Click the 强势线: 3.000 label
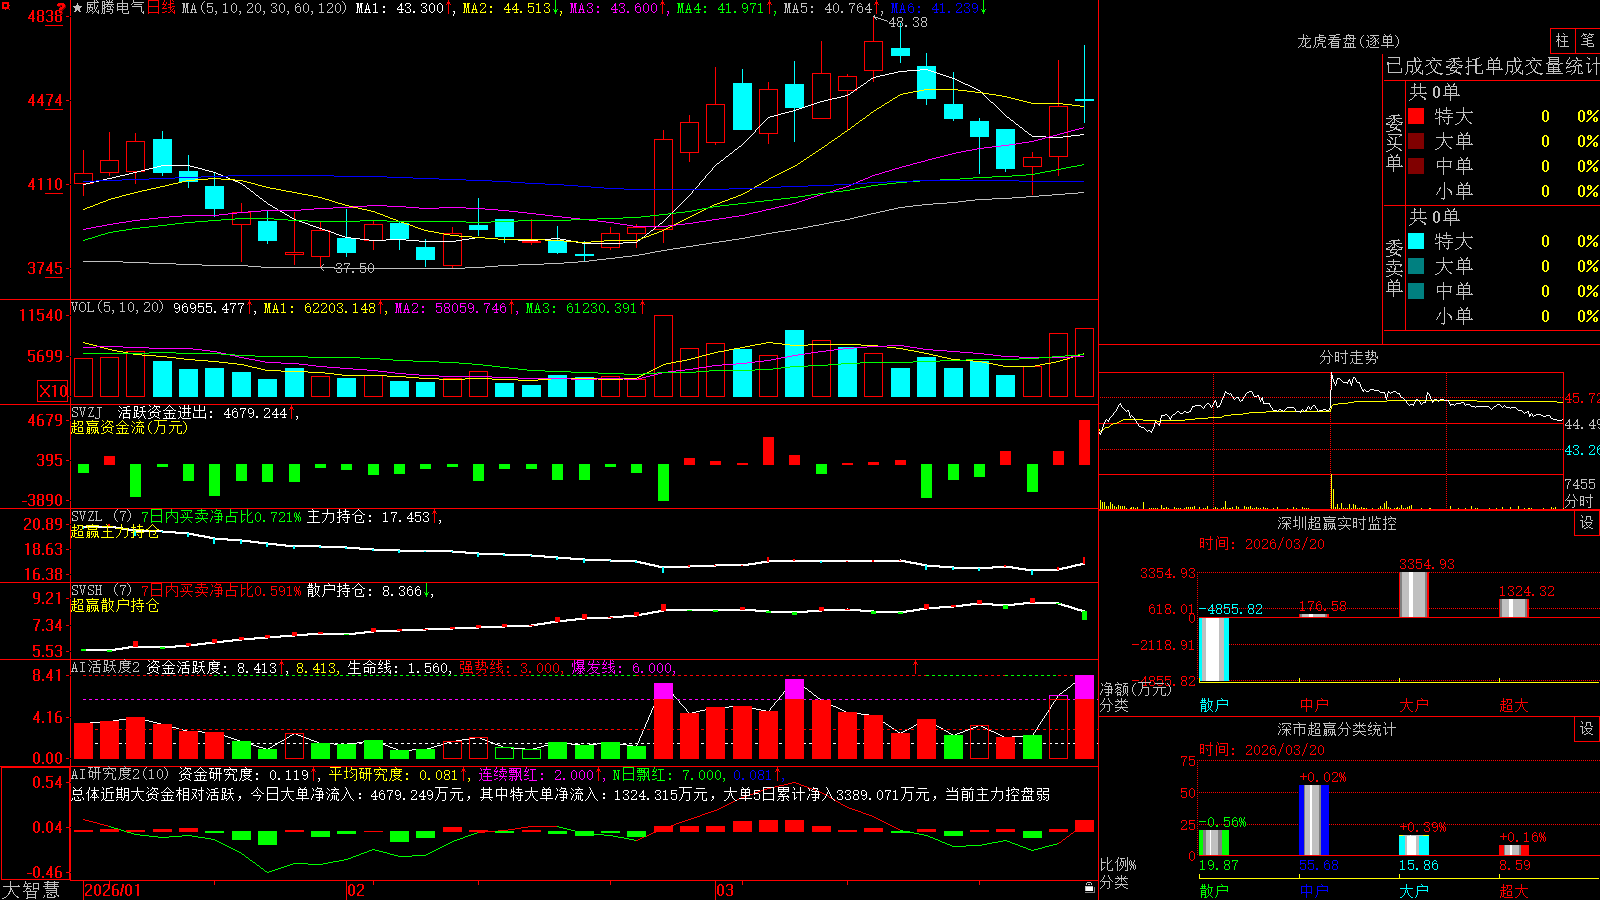 [x=510, y=667]
